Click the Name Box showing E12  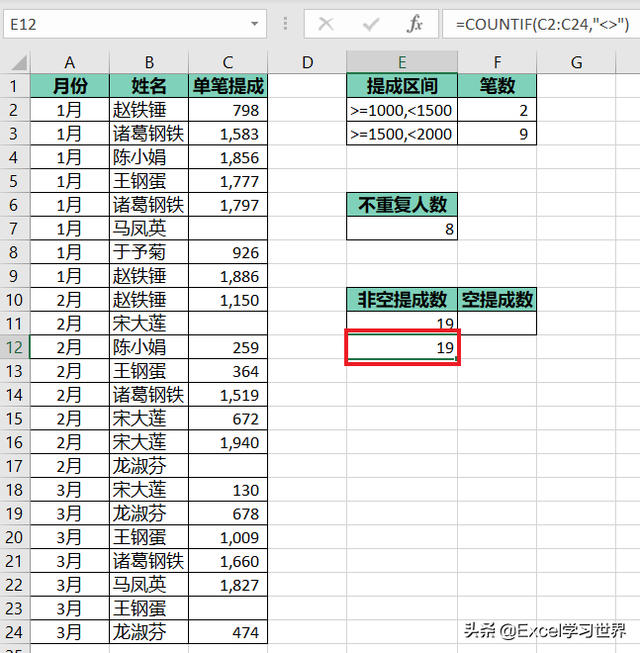coord(135,24)
